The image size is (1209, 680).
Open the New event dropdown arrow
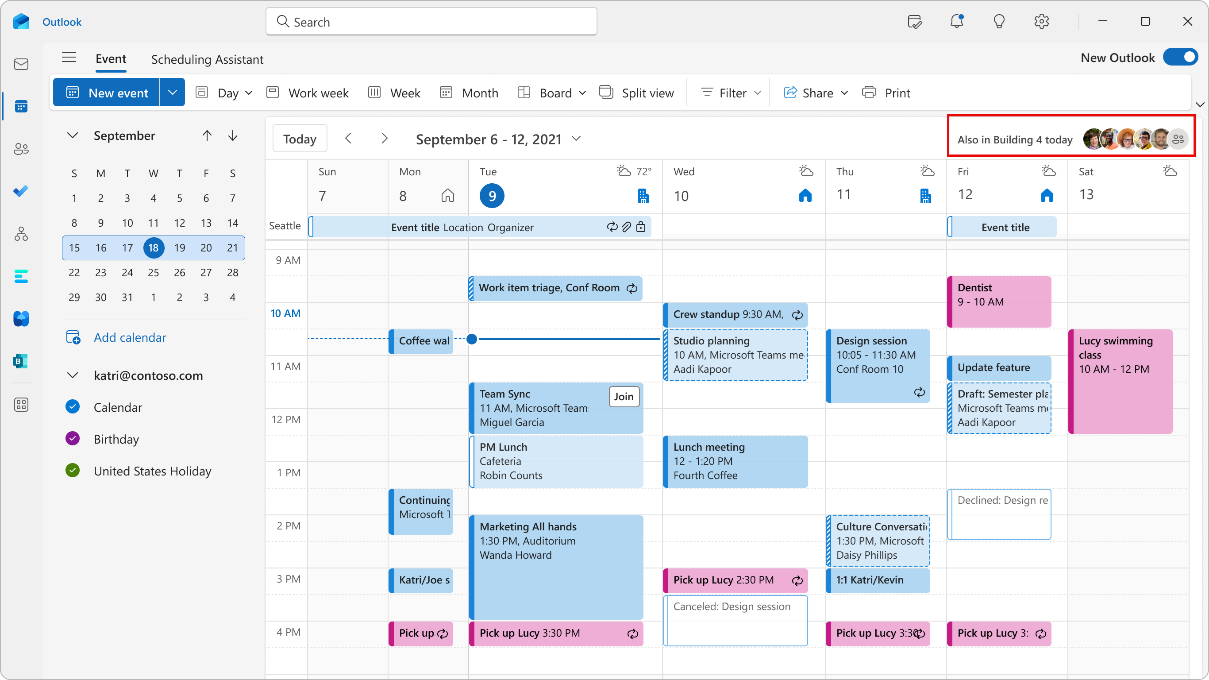[172, 93]
